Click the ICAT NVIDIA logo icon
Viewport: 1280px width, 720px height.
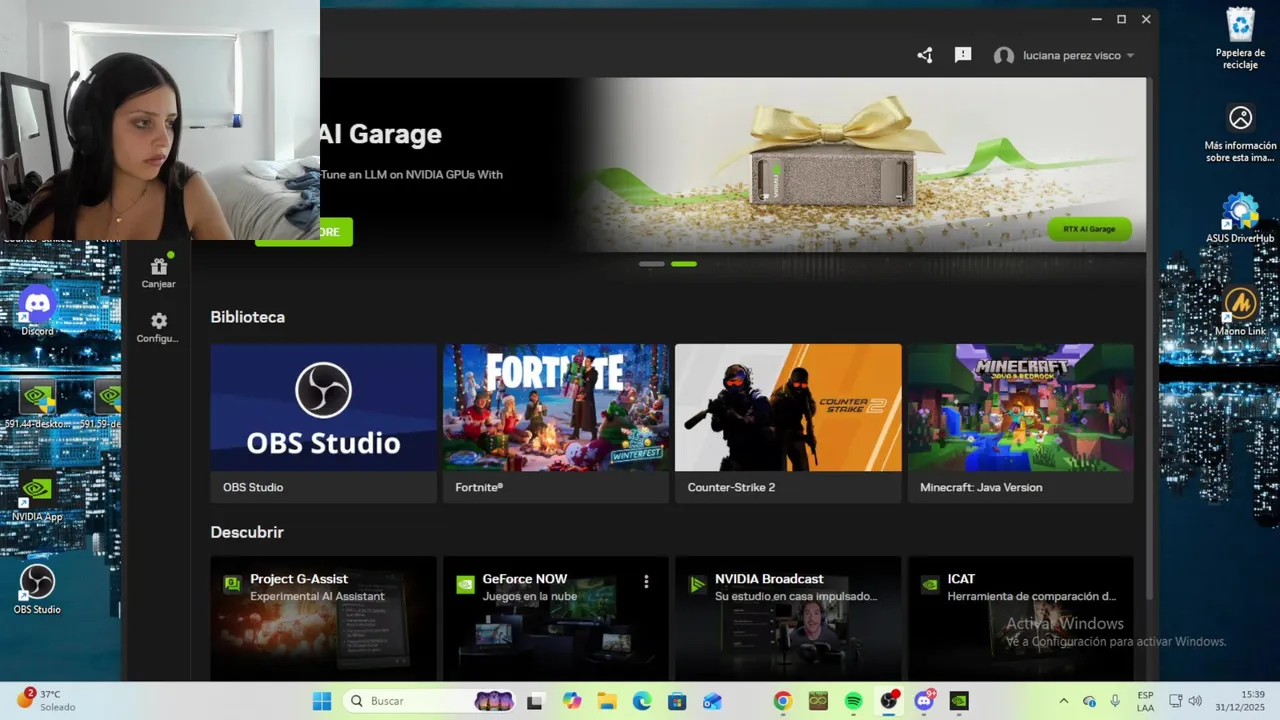930,584
